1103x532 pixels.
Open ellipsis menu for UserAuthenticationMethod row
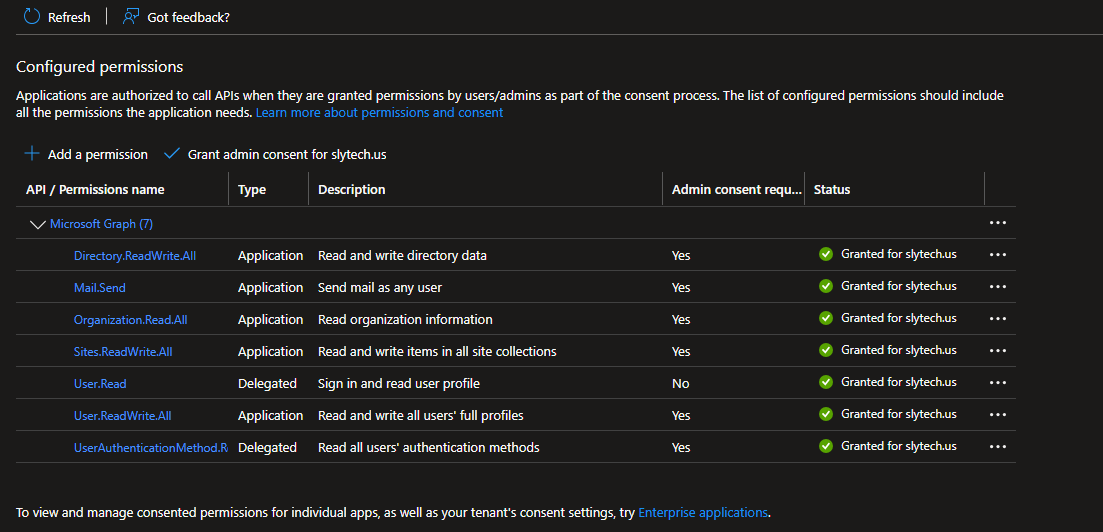pos(997,446)
